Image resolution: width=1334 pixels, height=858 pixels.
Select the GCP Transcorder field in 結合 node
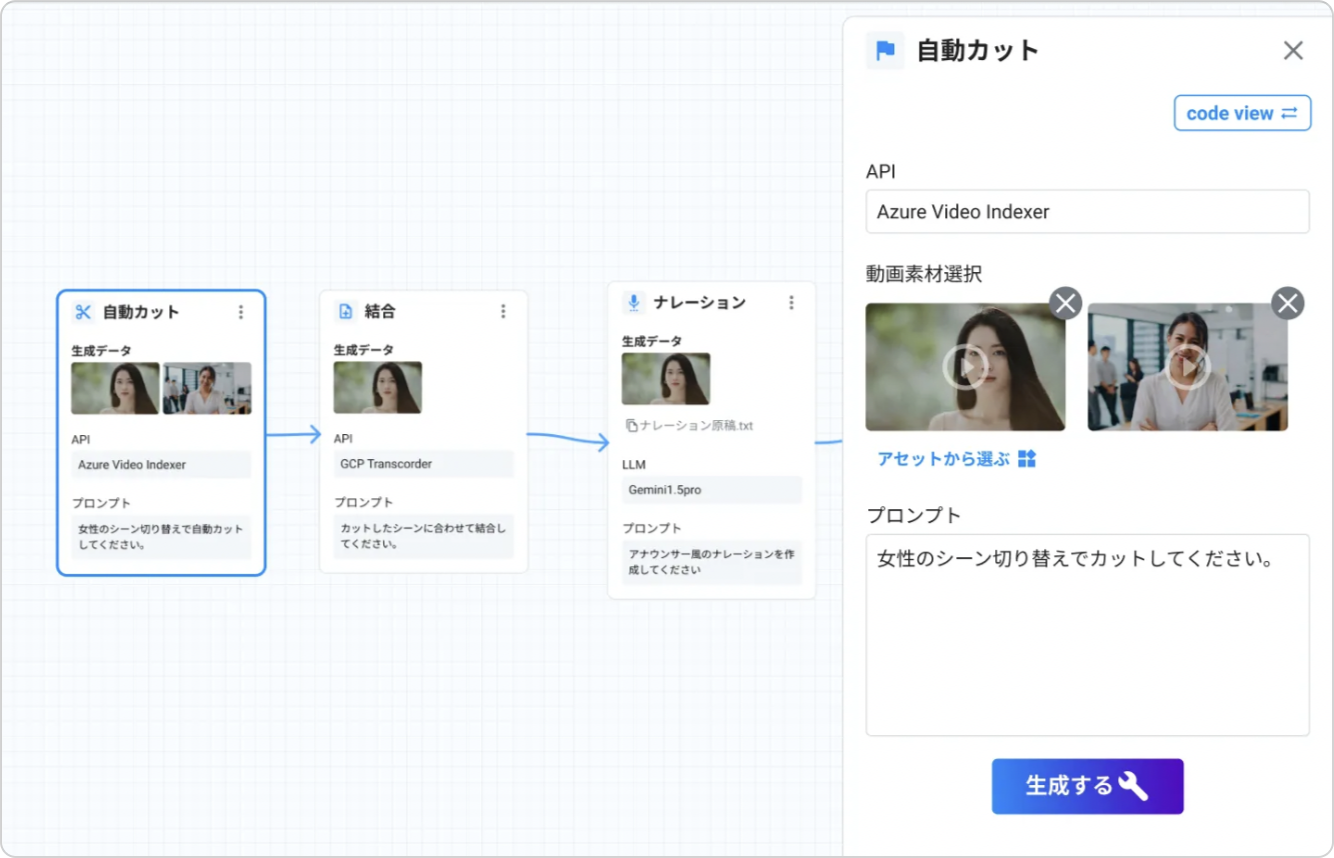pyautogui.click(x=423, y=464)
